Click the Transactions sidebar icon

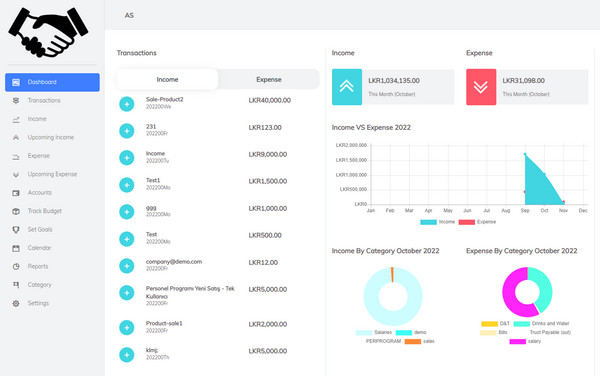[16, 101]
